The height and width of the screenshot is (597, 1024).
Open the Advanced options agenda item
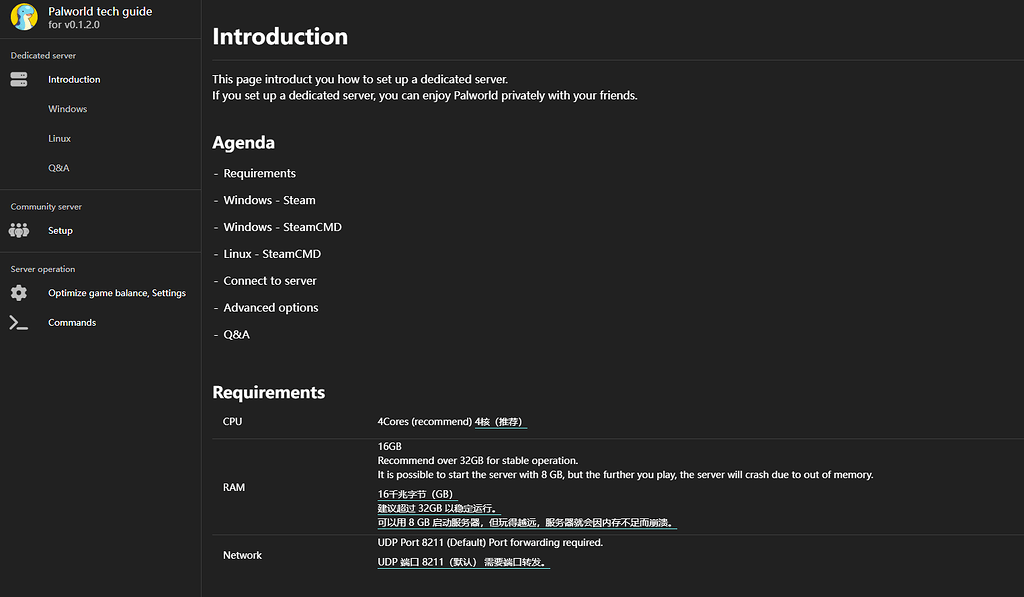coord(270,308)
